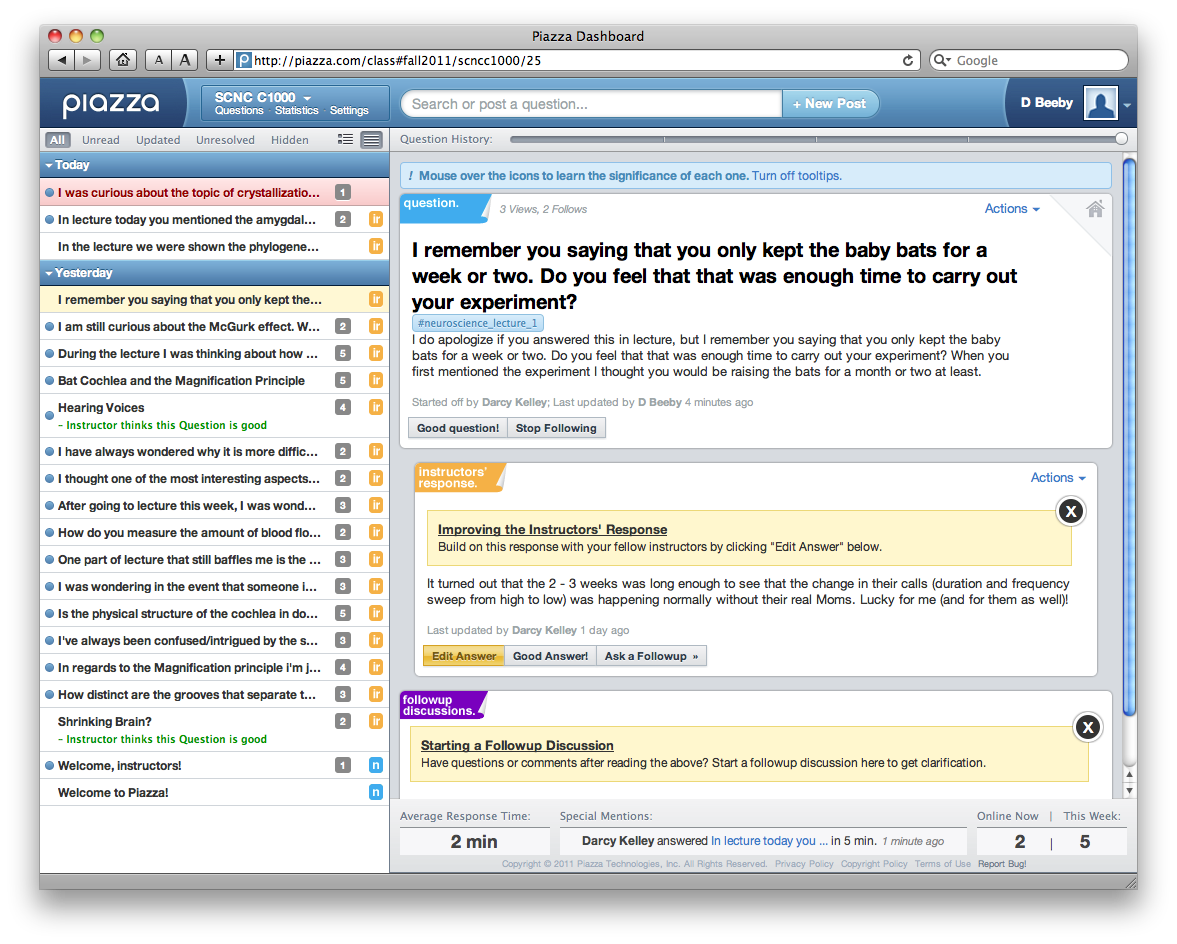Click the Piazza favicon in address bar

[243, 60]
